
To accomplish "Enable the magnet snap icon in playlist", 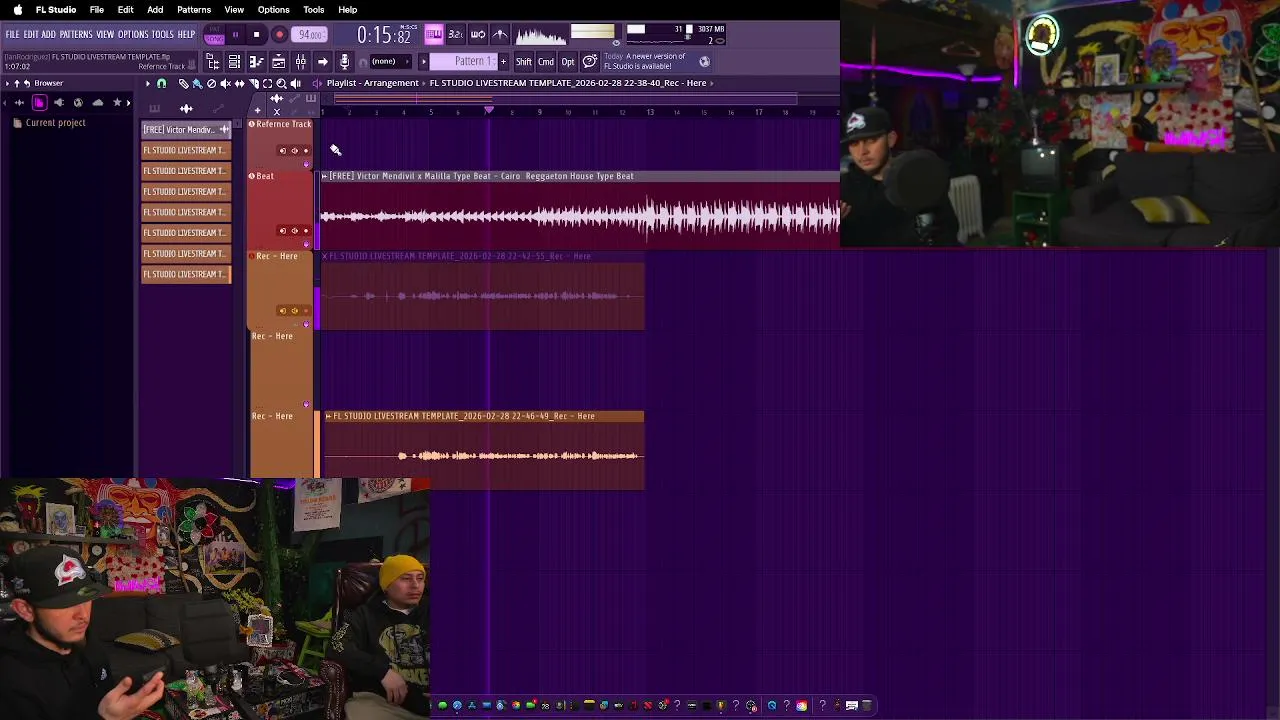I will tap(161, 84).
